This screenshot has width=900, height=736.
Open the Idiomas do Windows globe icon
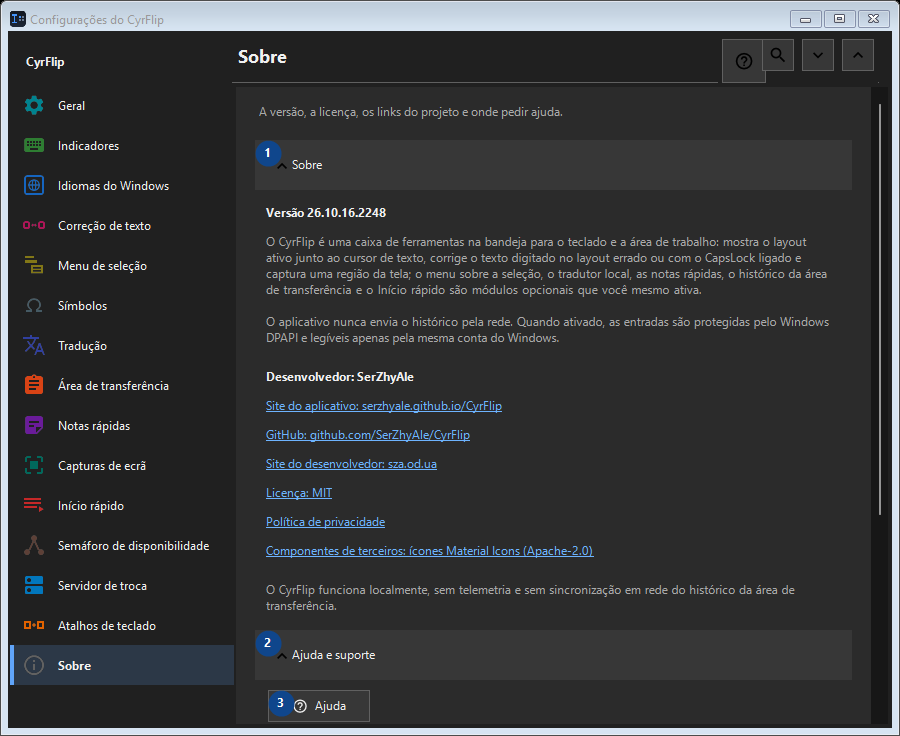point(34,185)
